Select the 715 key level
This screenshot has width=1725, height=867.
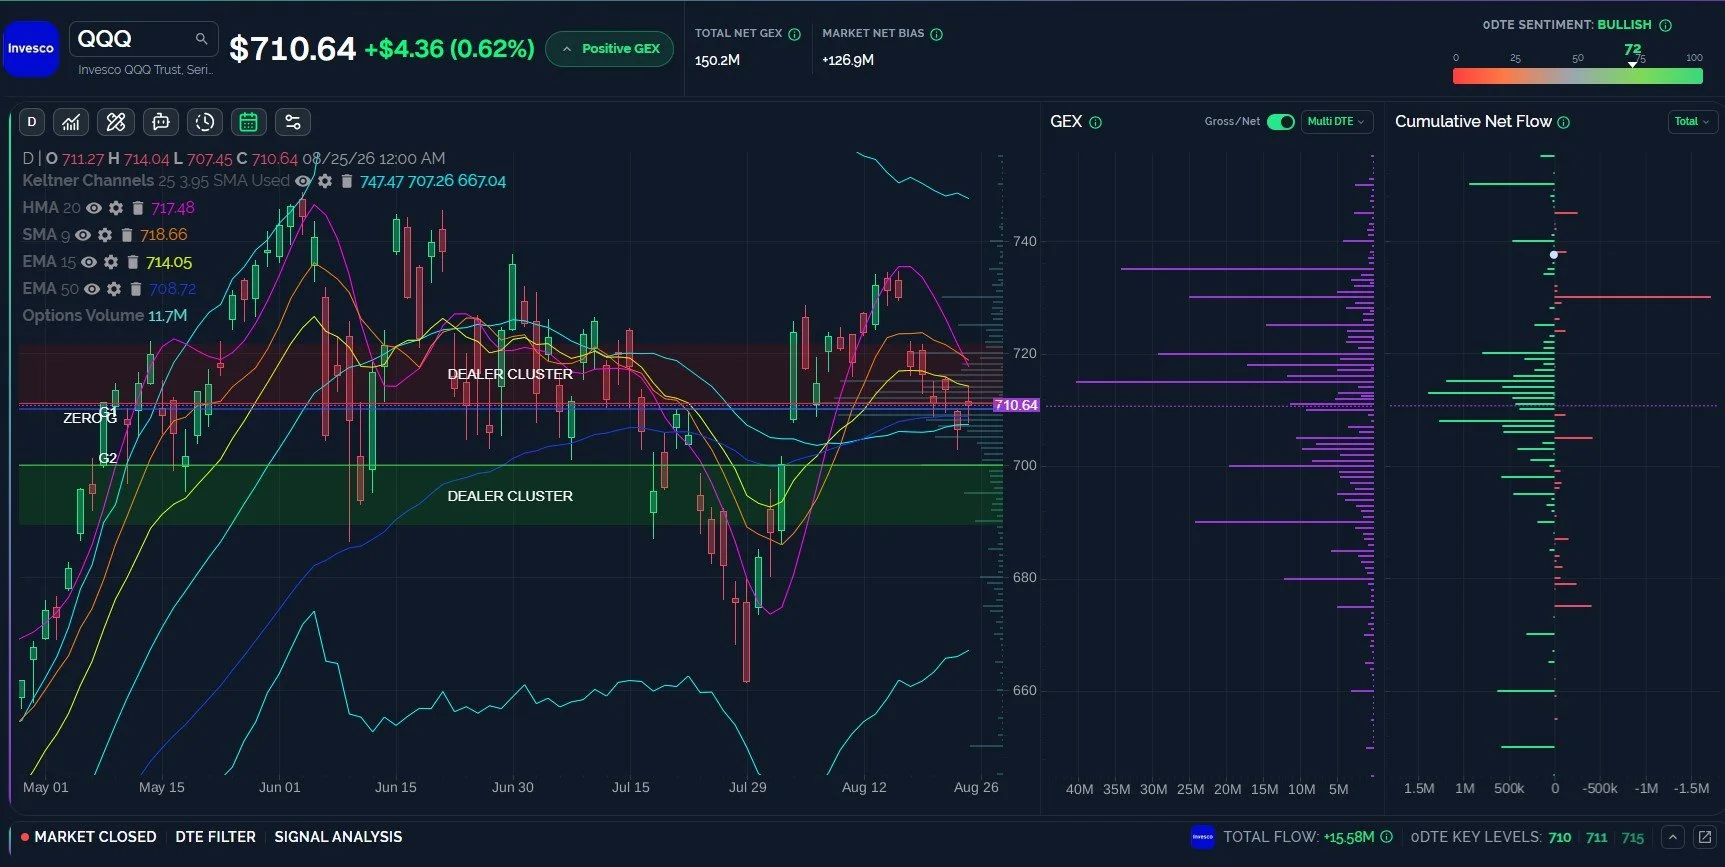coord(1633,838)
